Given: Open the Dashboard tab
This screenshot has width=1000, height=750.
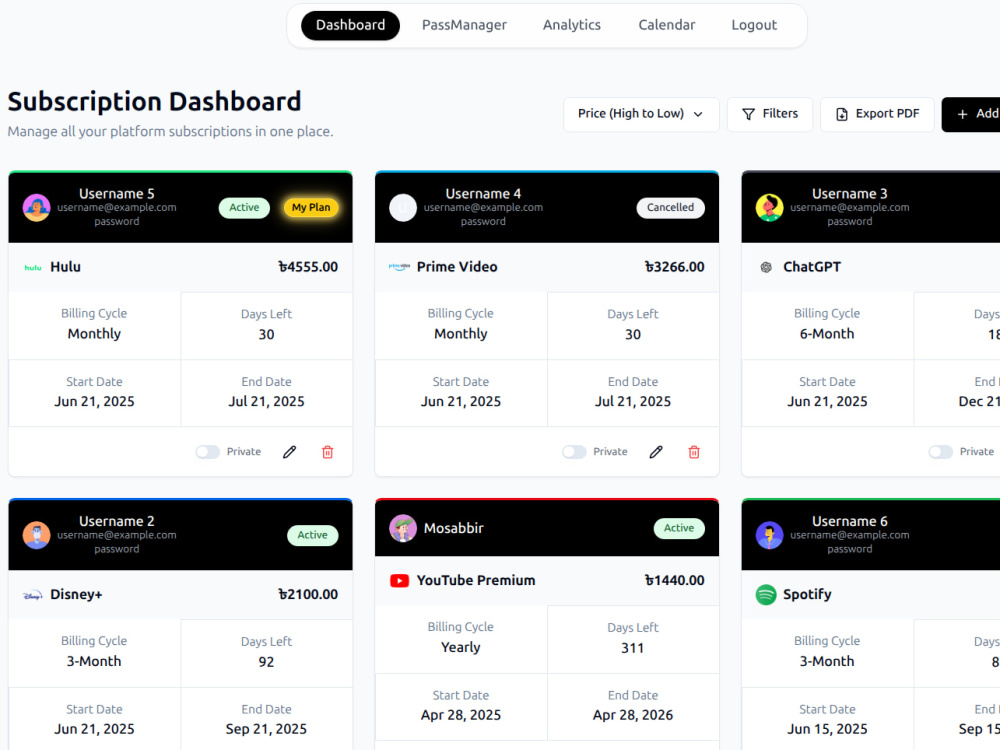Looking at the screenshot, I should point(350,26).
